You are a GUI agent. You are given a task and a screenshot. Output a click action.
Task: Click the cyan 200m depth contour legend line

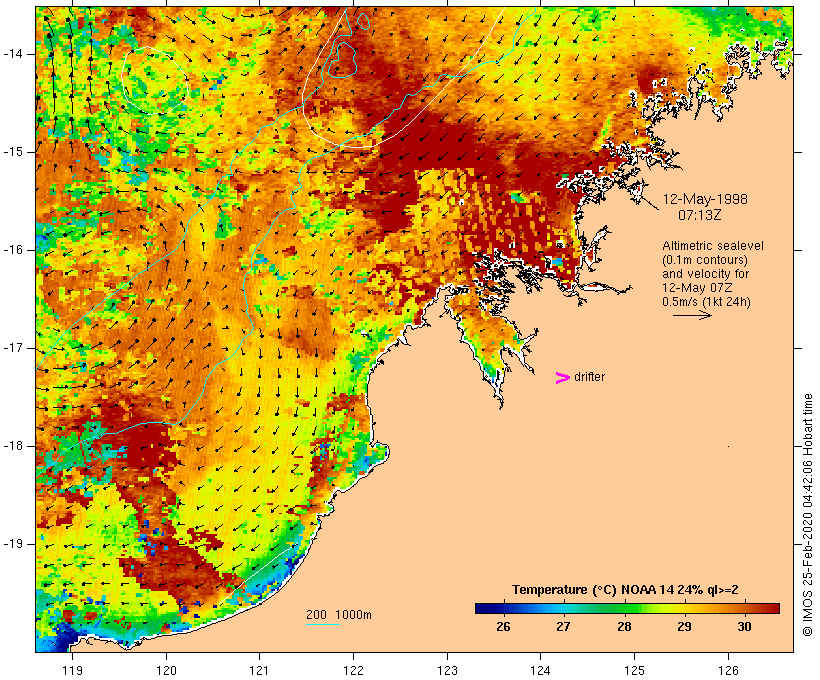coord(323,625)
